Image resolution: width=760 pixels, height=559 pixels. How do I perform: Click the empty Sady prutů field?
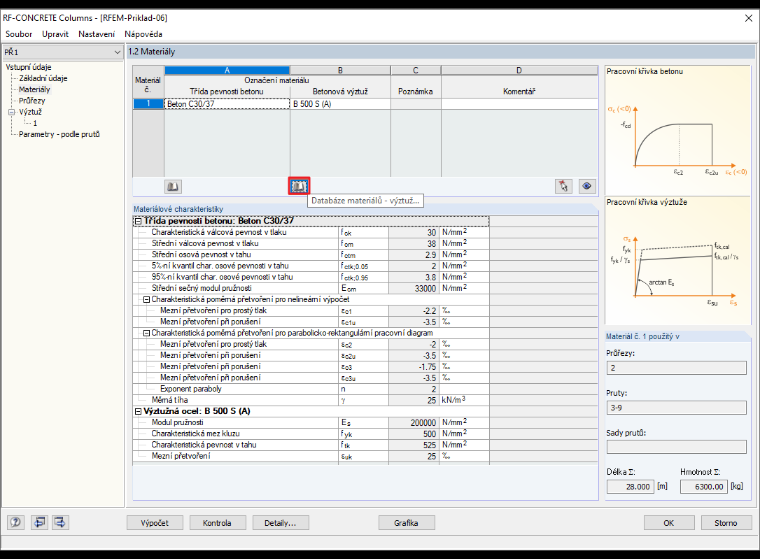click(676, 447)
